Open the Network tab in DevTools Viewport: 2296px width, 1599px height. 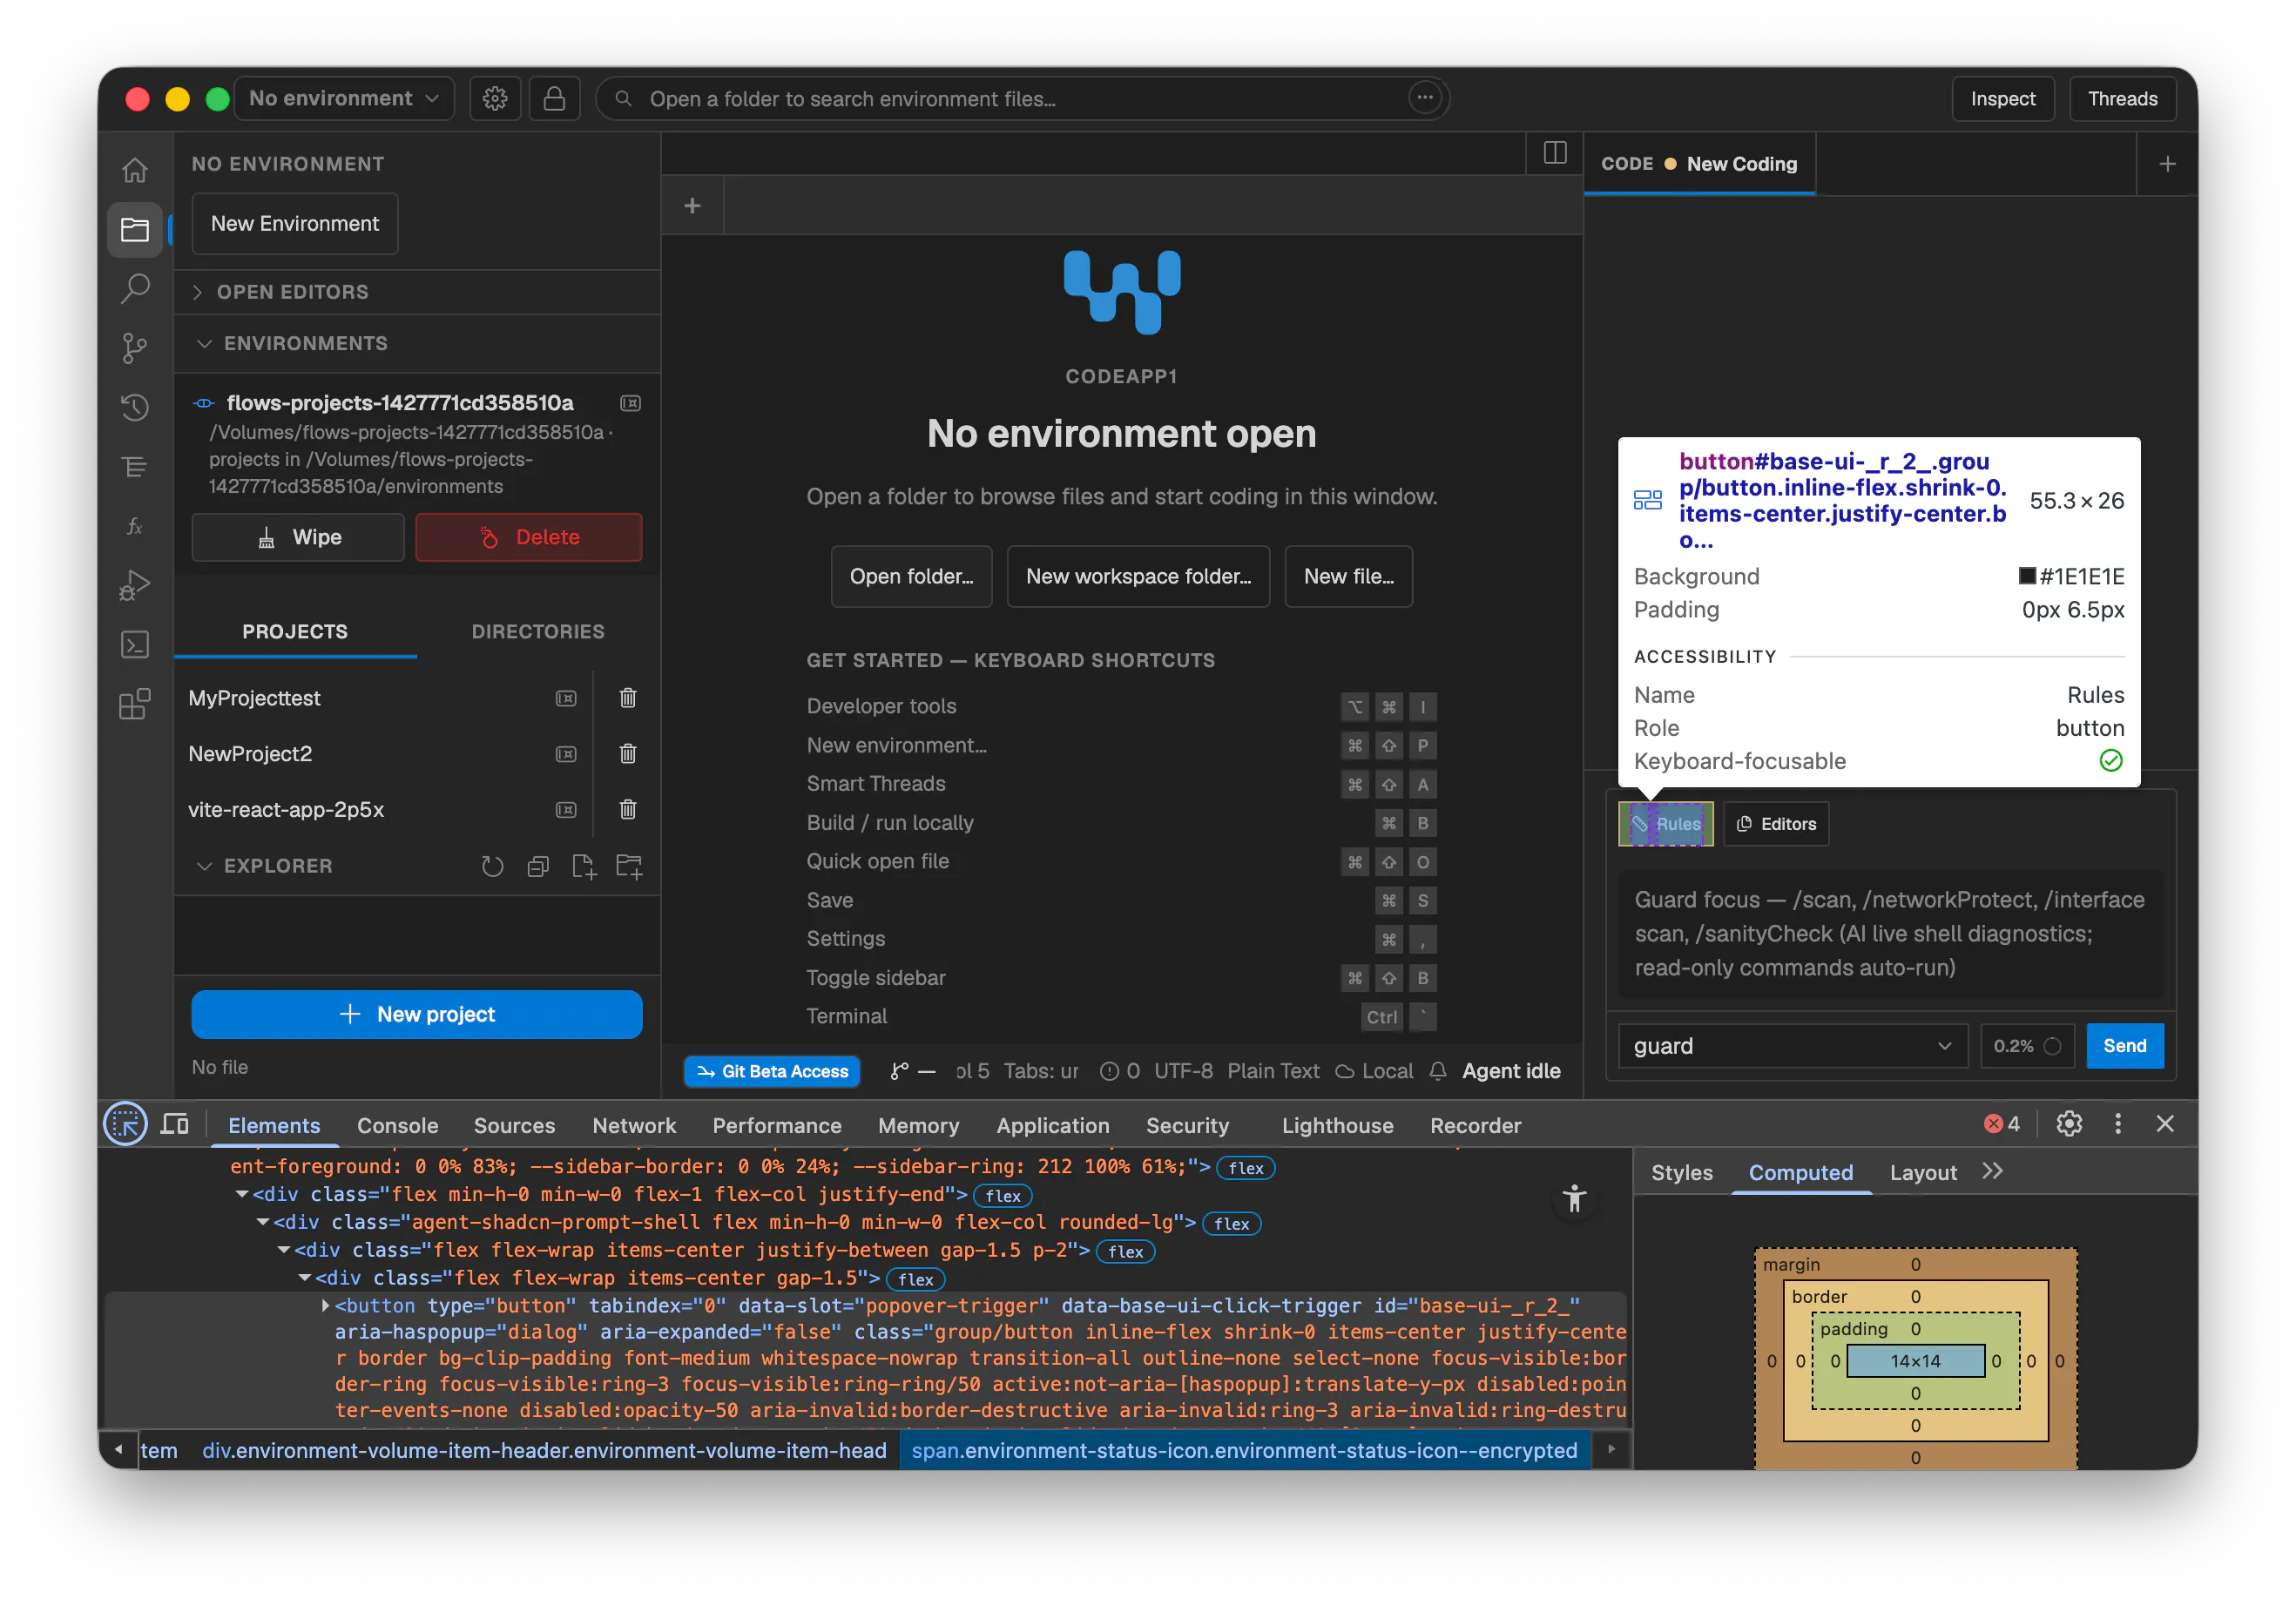tap(634, 1125)
